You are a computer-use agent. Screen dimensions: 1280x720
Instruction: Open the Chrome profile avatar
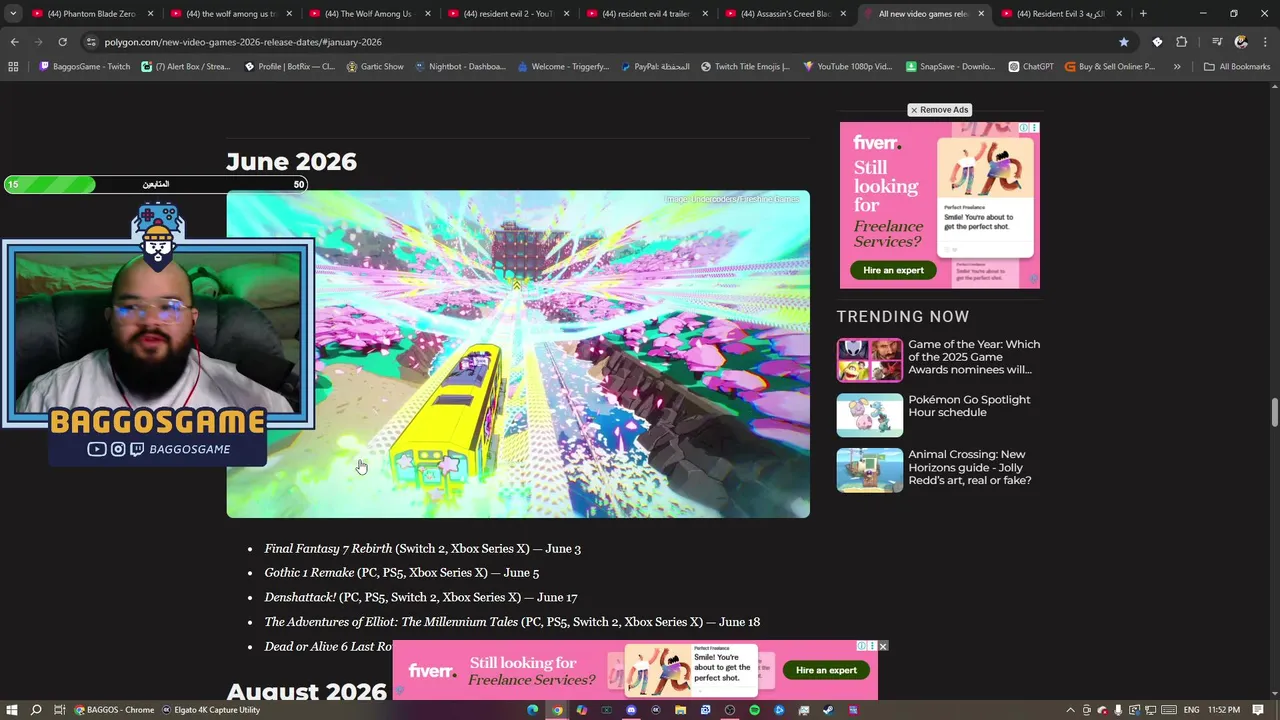pos(1241,42)
